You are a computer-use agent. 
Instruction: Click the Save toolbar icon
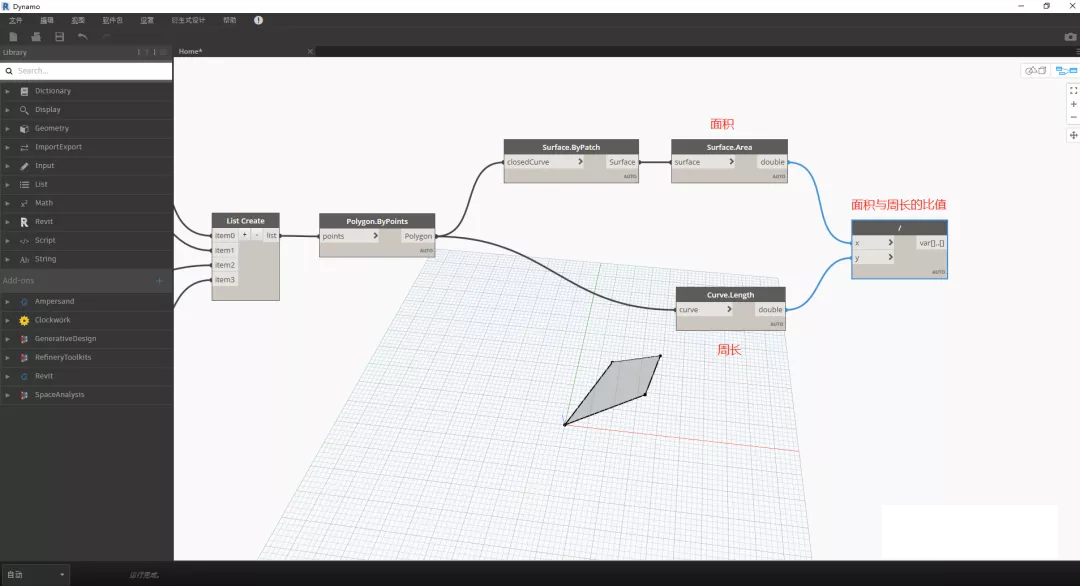point(59,36)
